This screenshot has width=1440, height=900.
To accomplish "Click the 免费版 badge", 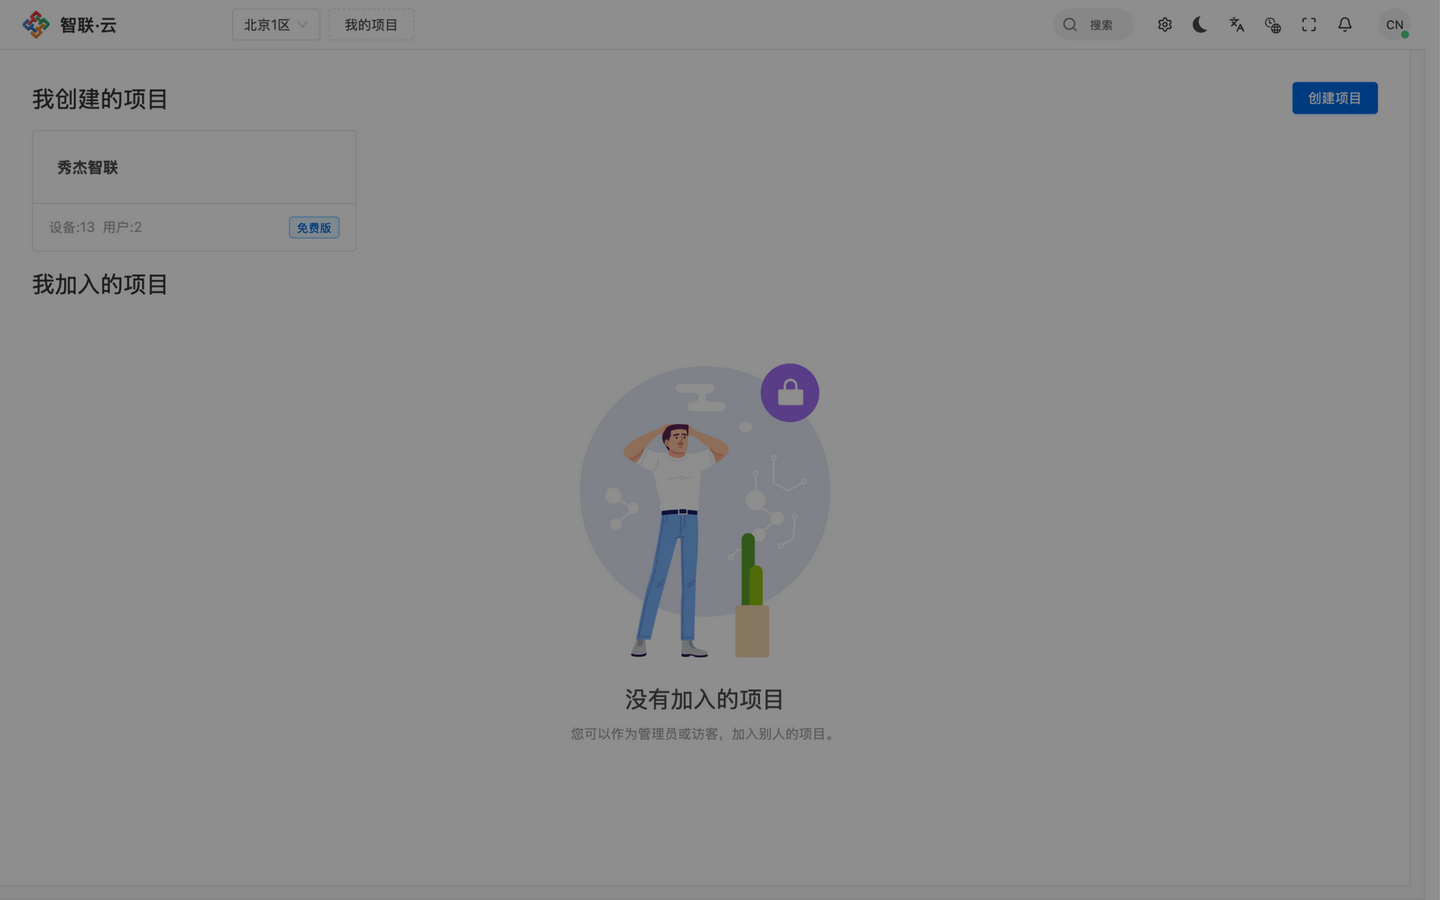I will coord(314,228).
